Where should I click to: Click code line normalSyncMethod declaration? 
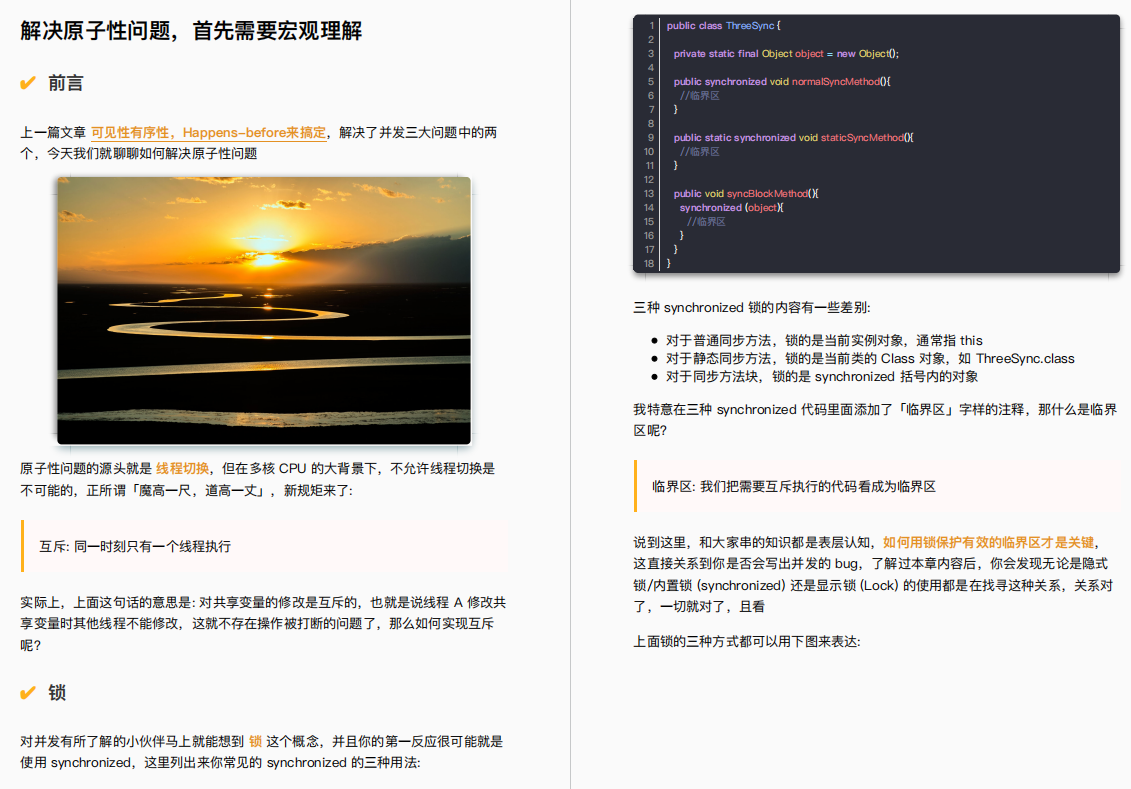(x=782, y=81)
